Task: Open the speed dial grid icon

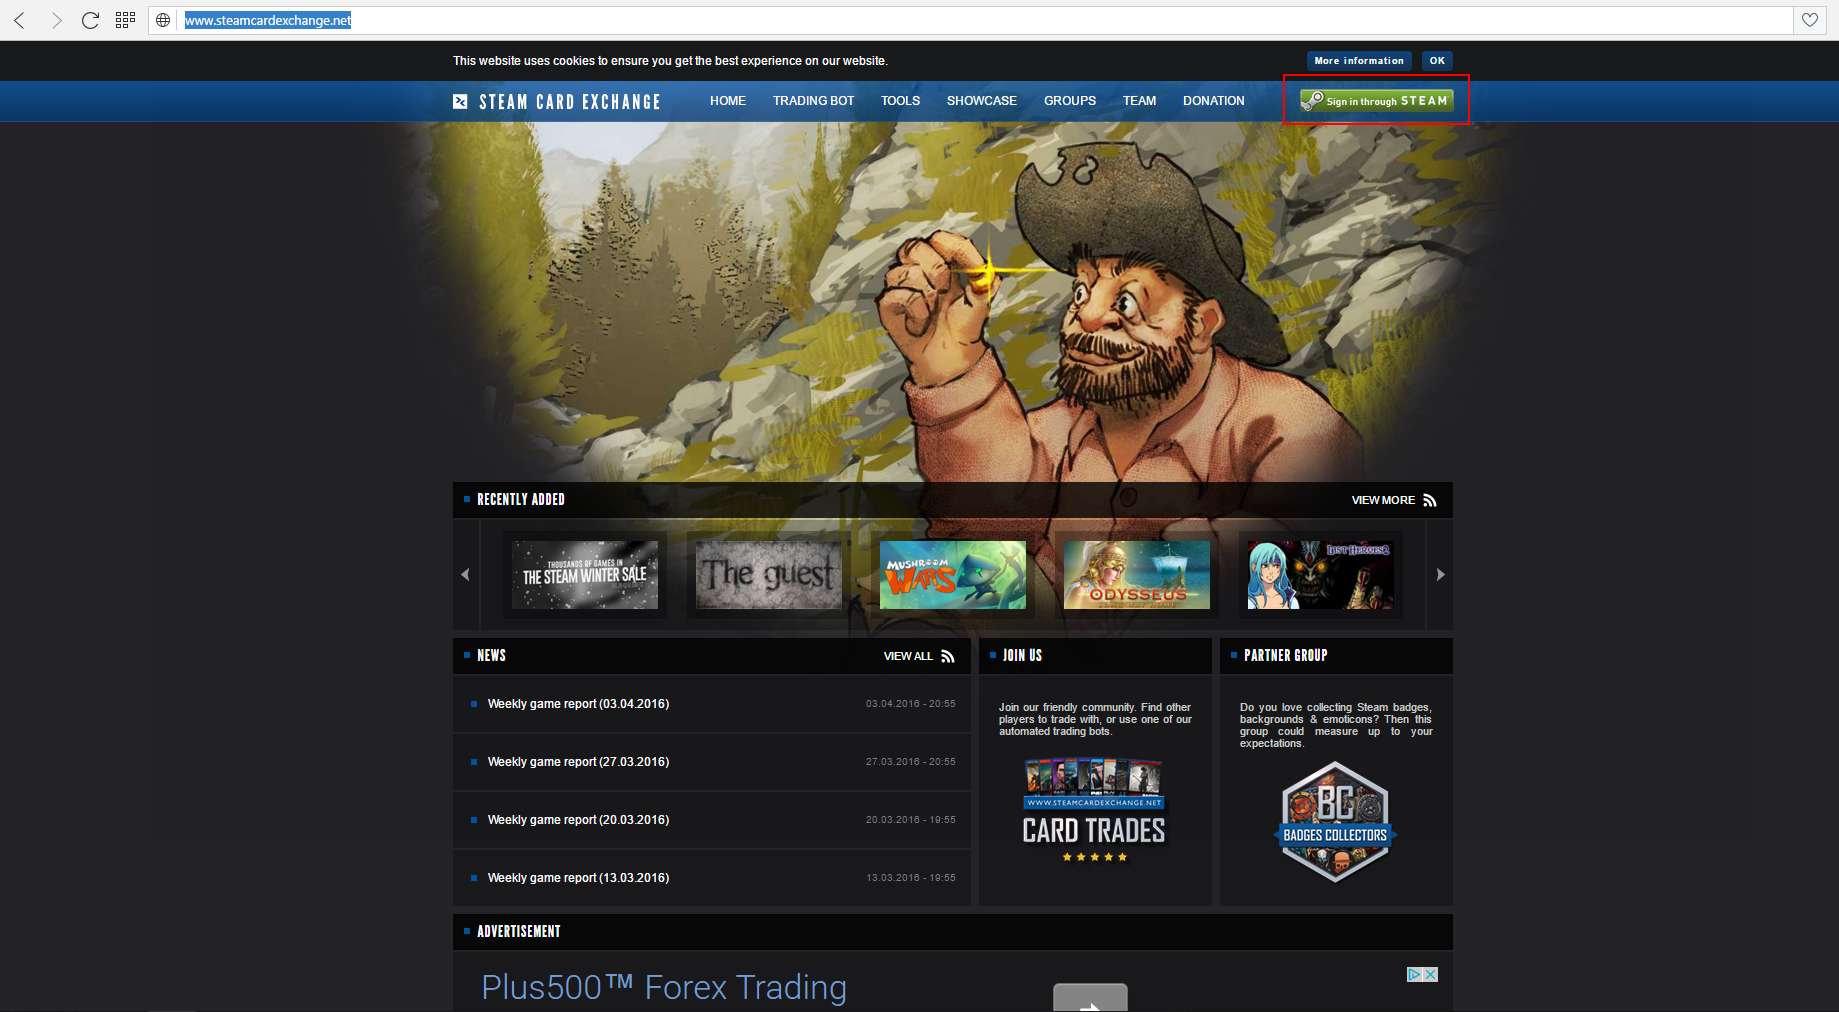Action: (x=125, y=20)
